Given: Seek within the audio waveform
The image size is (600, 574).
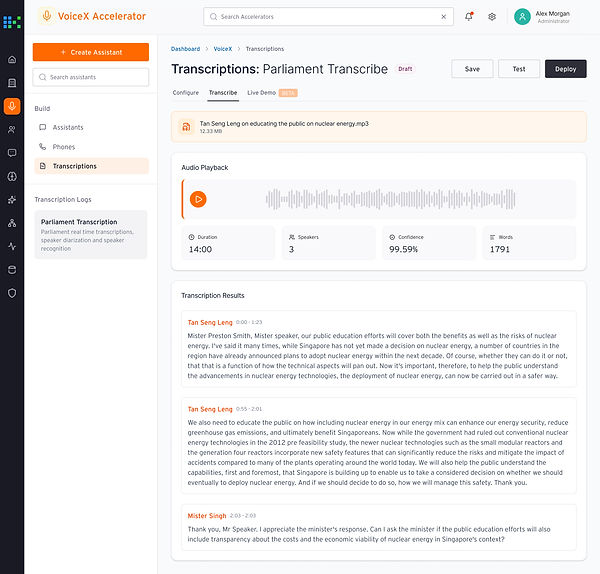Looking at the screenshot, I should point(390,199).
